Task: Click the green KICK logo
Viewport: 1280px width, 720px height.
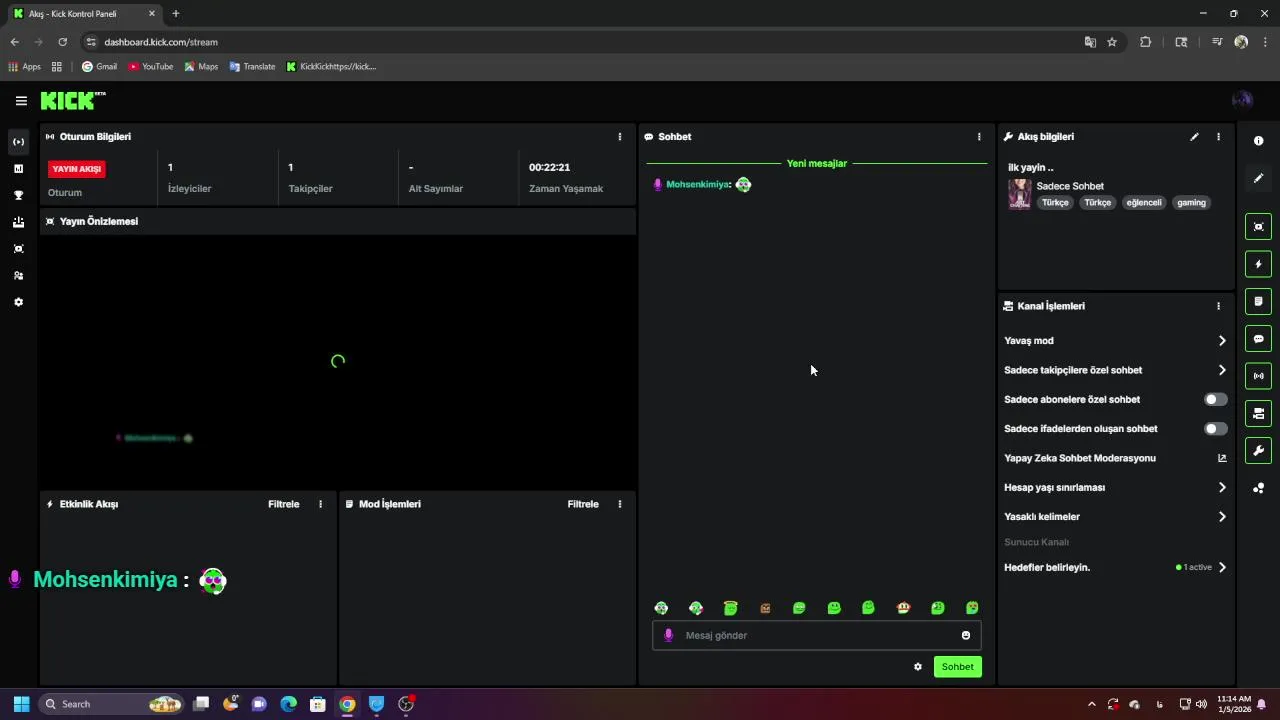Action: tap(73, 100)
